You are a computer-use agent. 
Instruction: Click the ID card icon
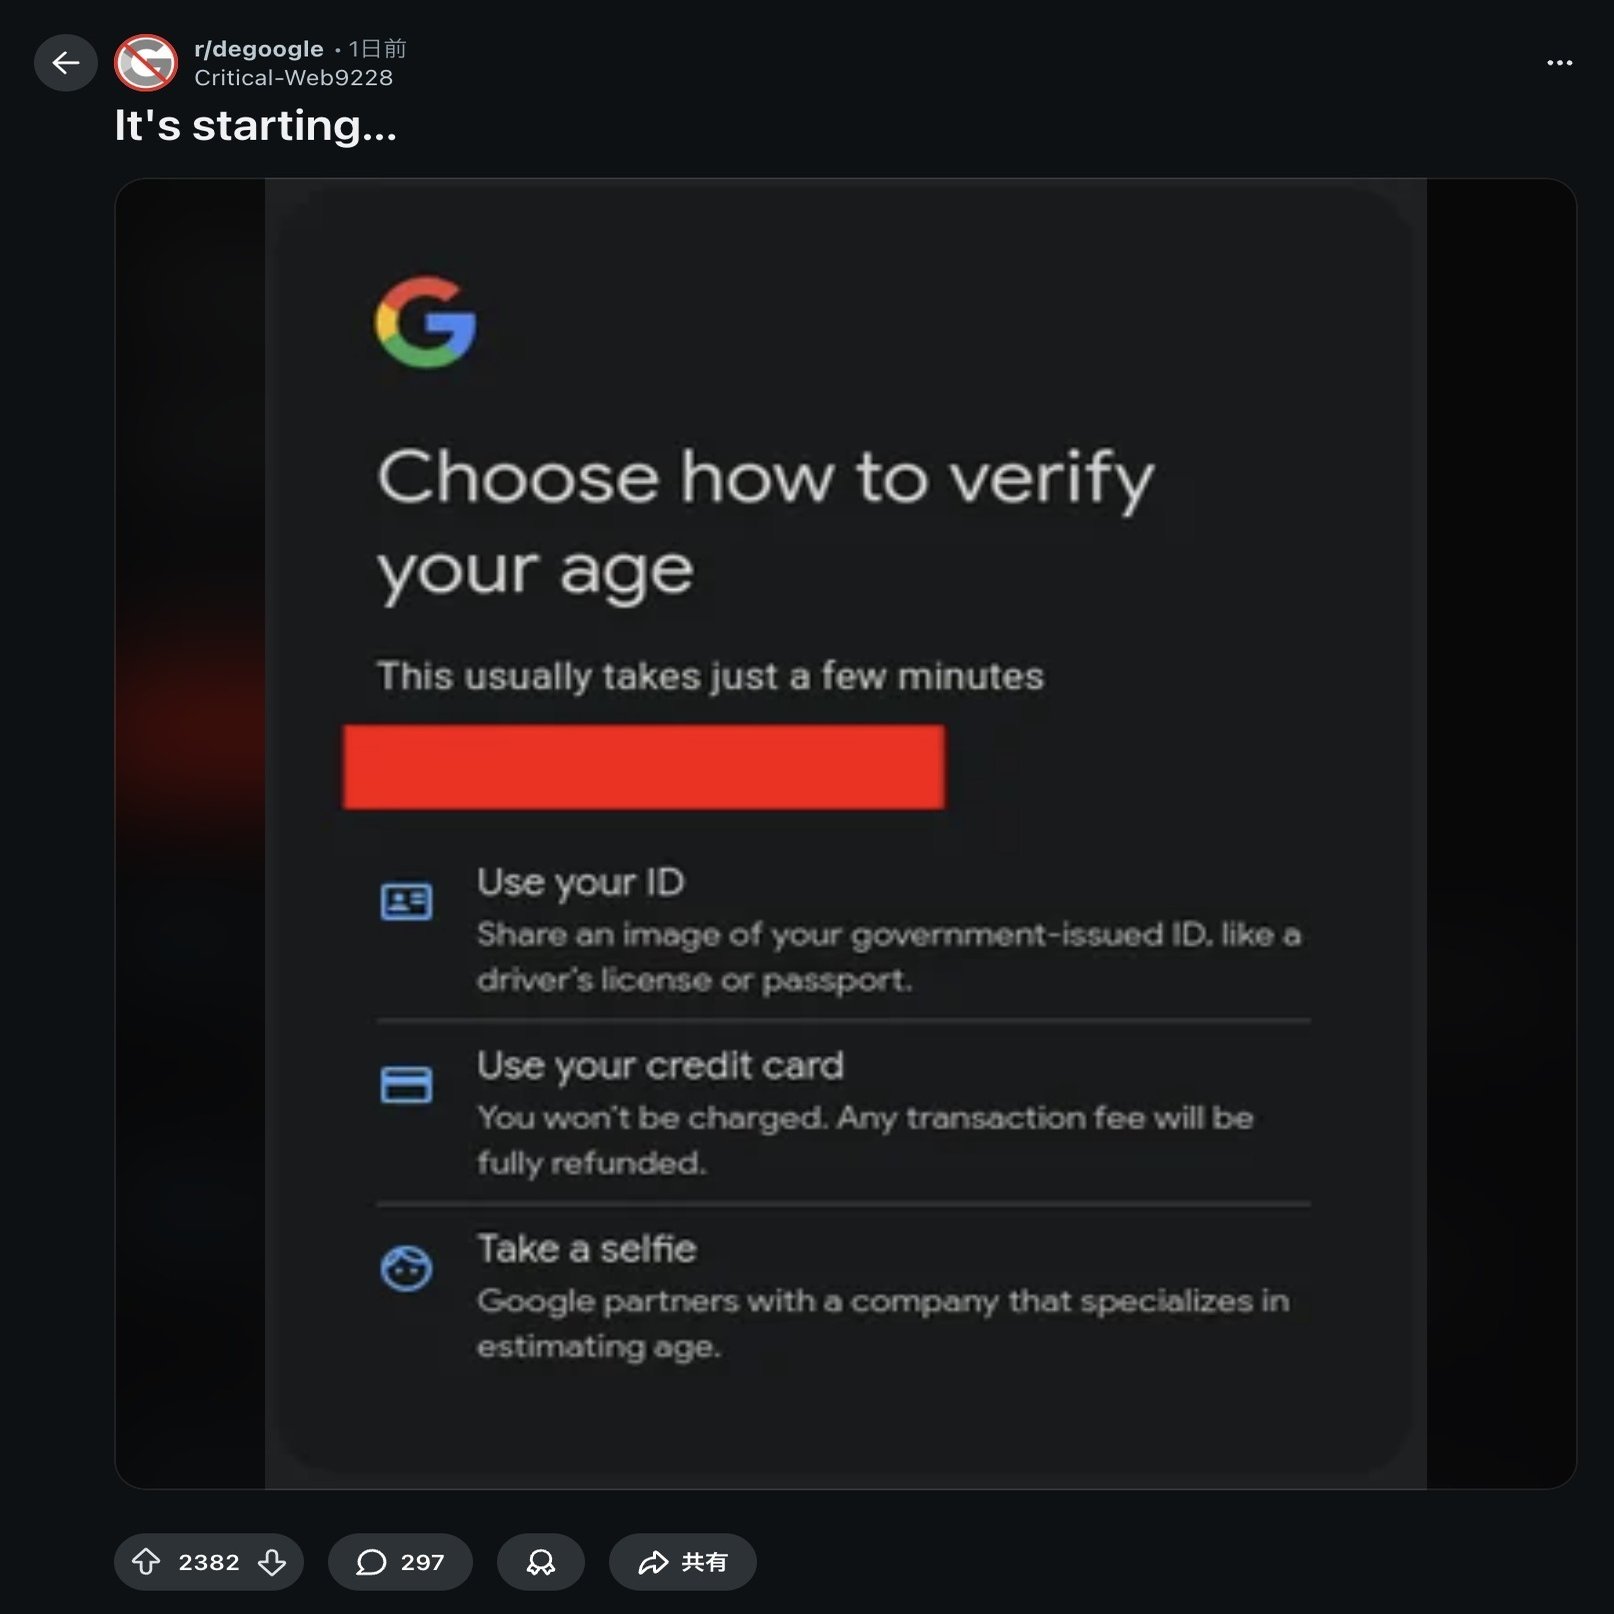click(407, 900)
